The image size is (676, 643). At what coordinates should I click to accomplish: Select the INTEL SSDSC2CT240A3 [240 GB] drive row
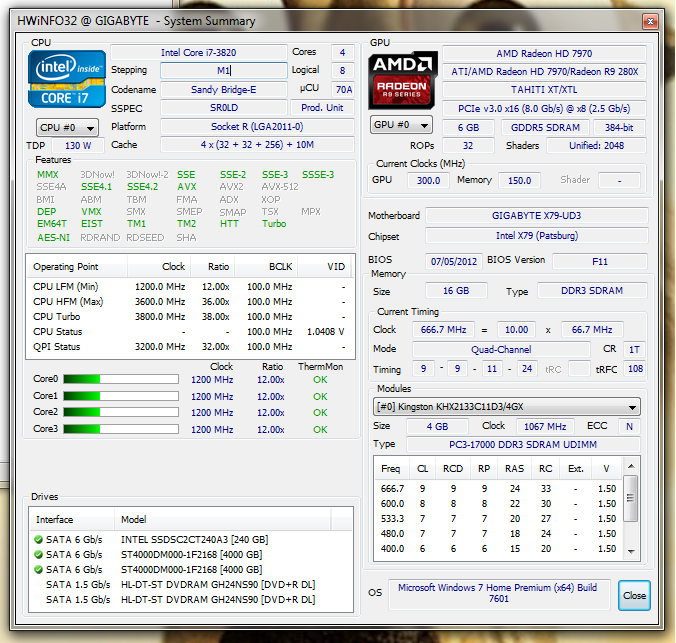pos(191,539)
